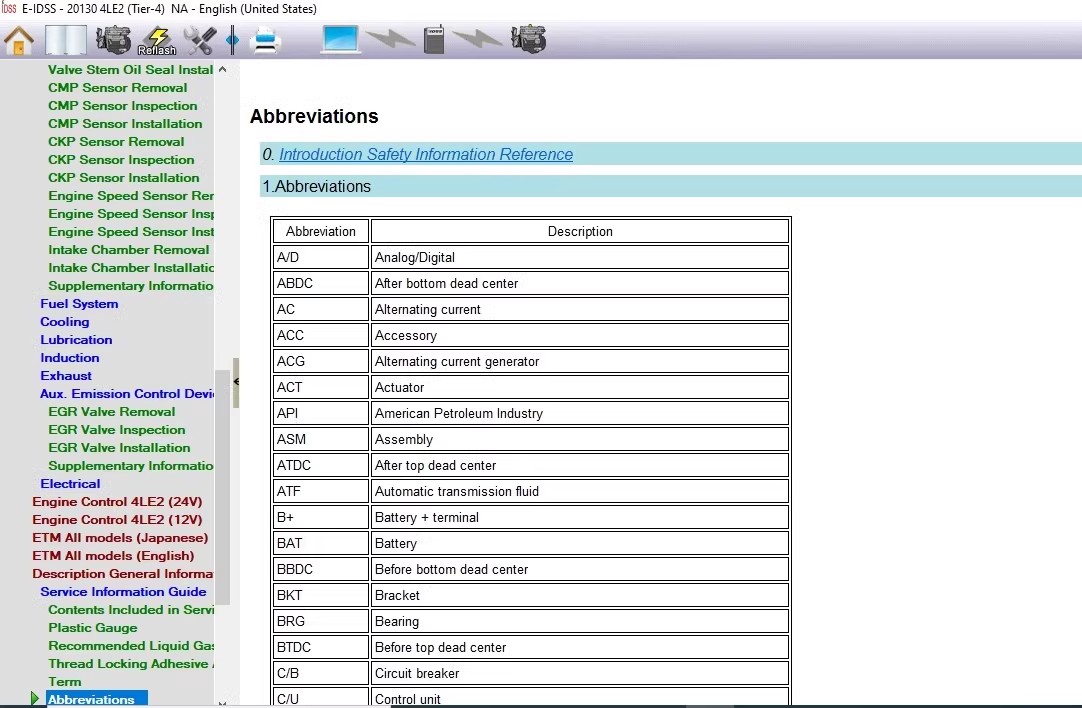Click the blue panel splitter toolbar icon
The width and height of the screenshot is (1082, 708).
tap(233, 40)
